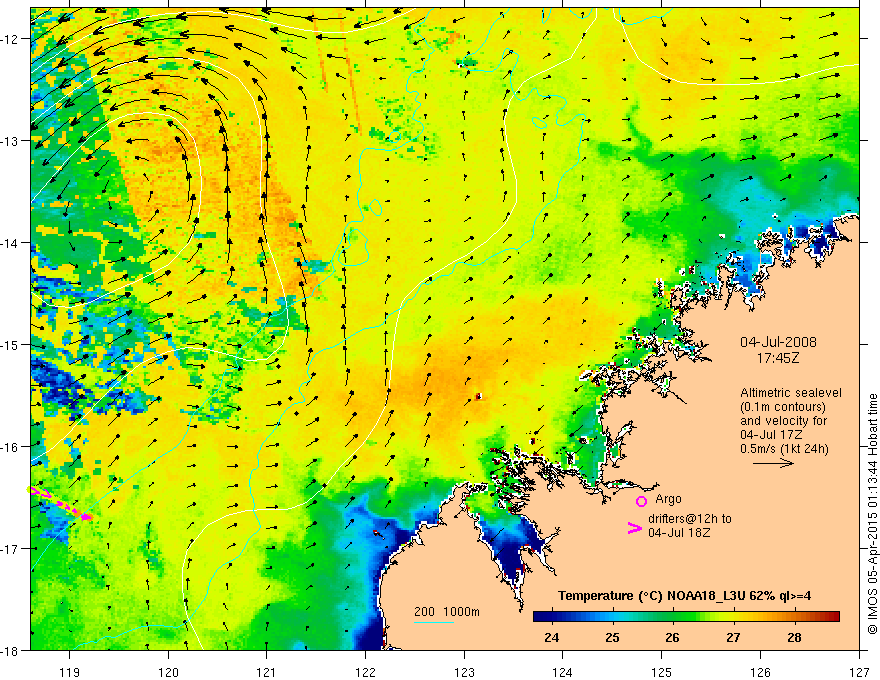The width and height of the screenshot is (880, 680).
Task: Click longitude axis label 126
Action: pyautogui.click(x=760, y=672)
